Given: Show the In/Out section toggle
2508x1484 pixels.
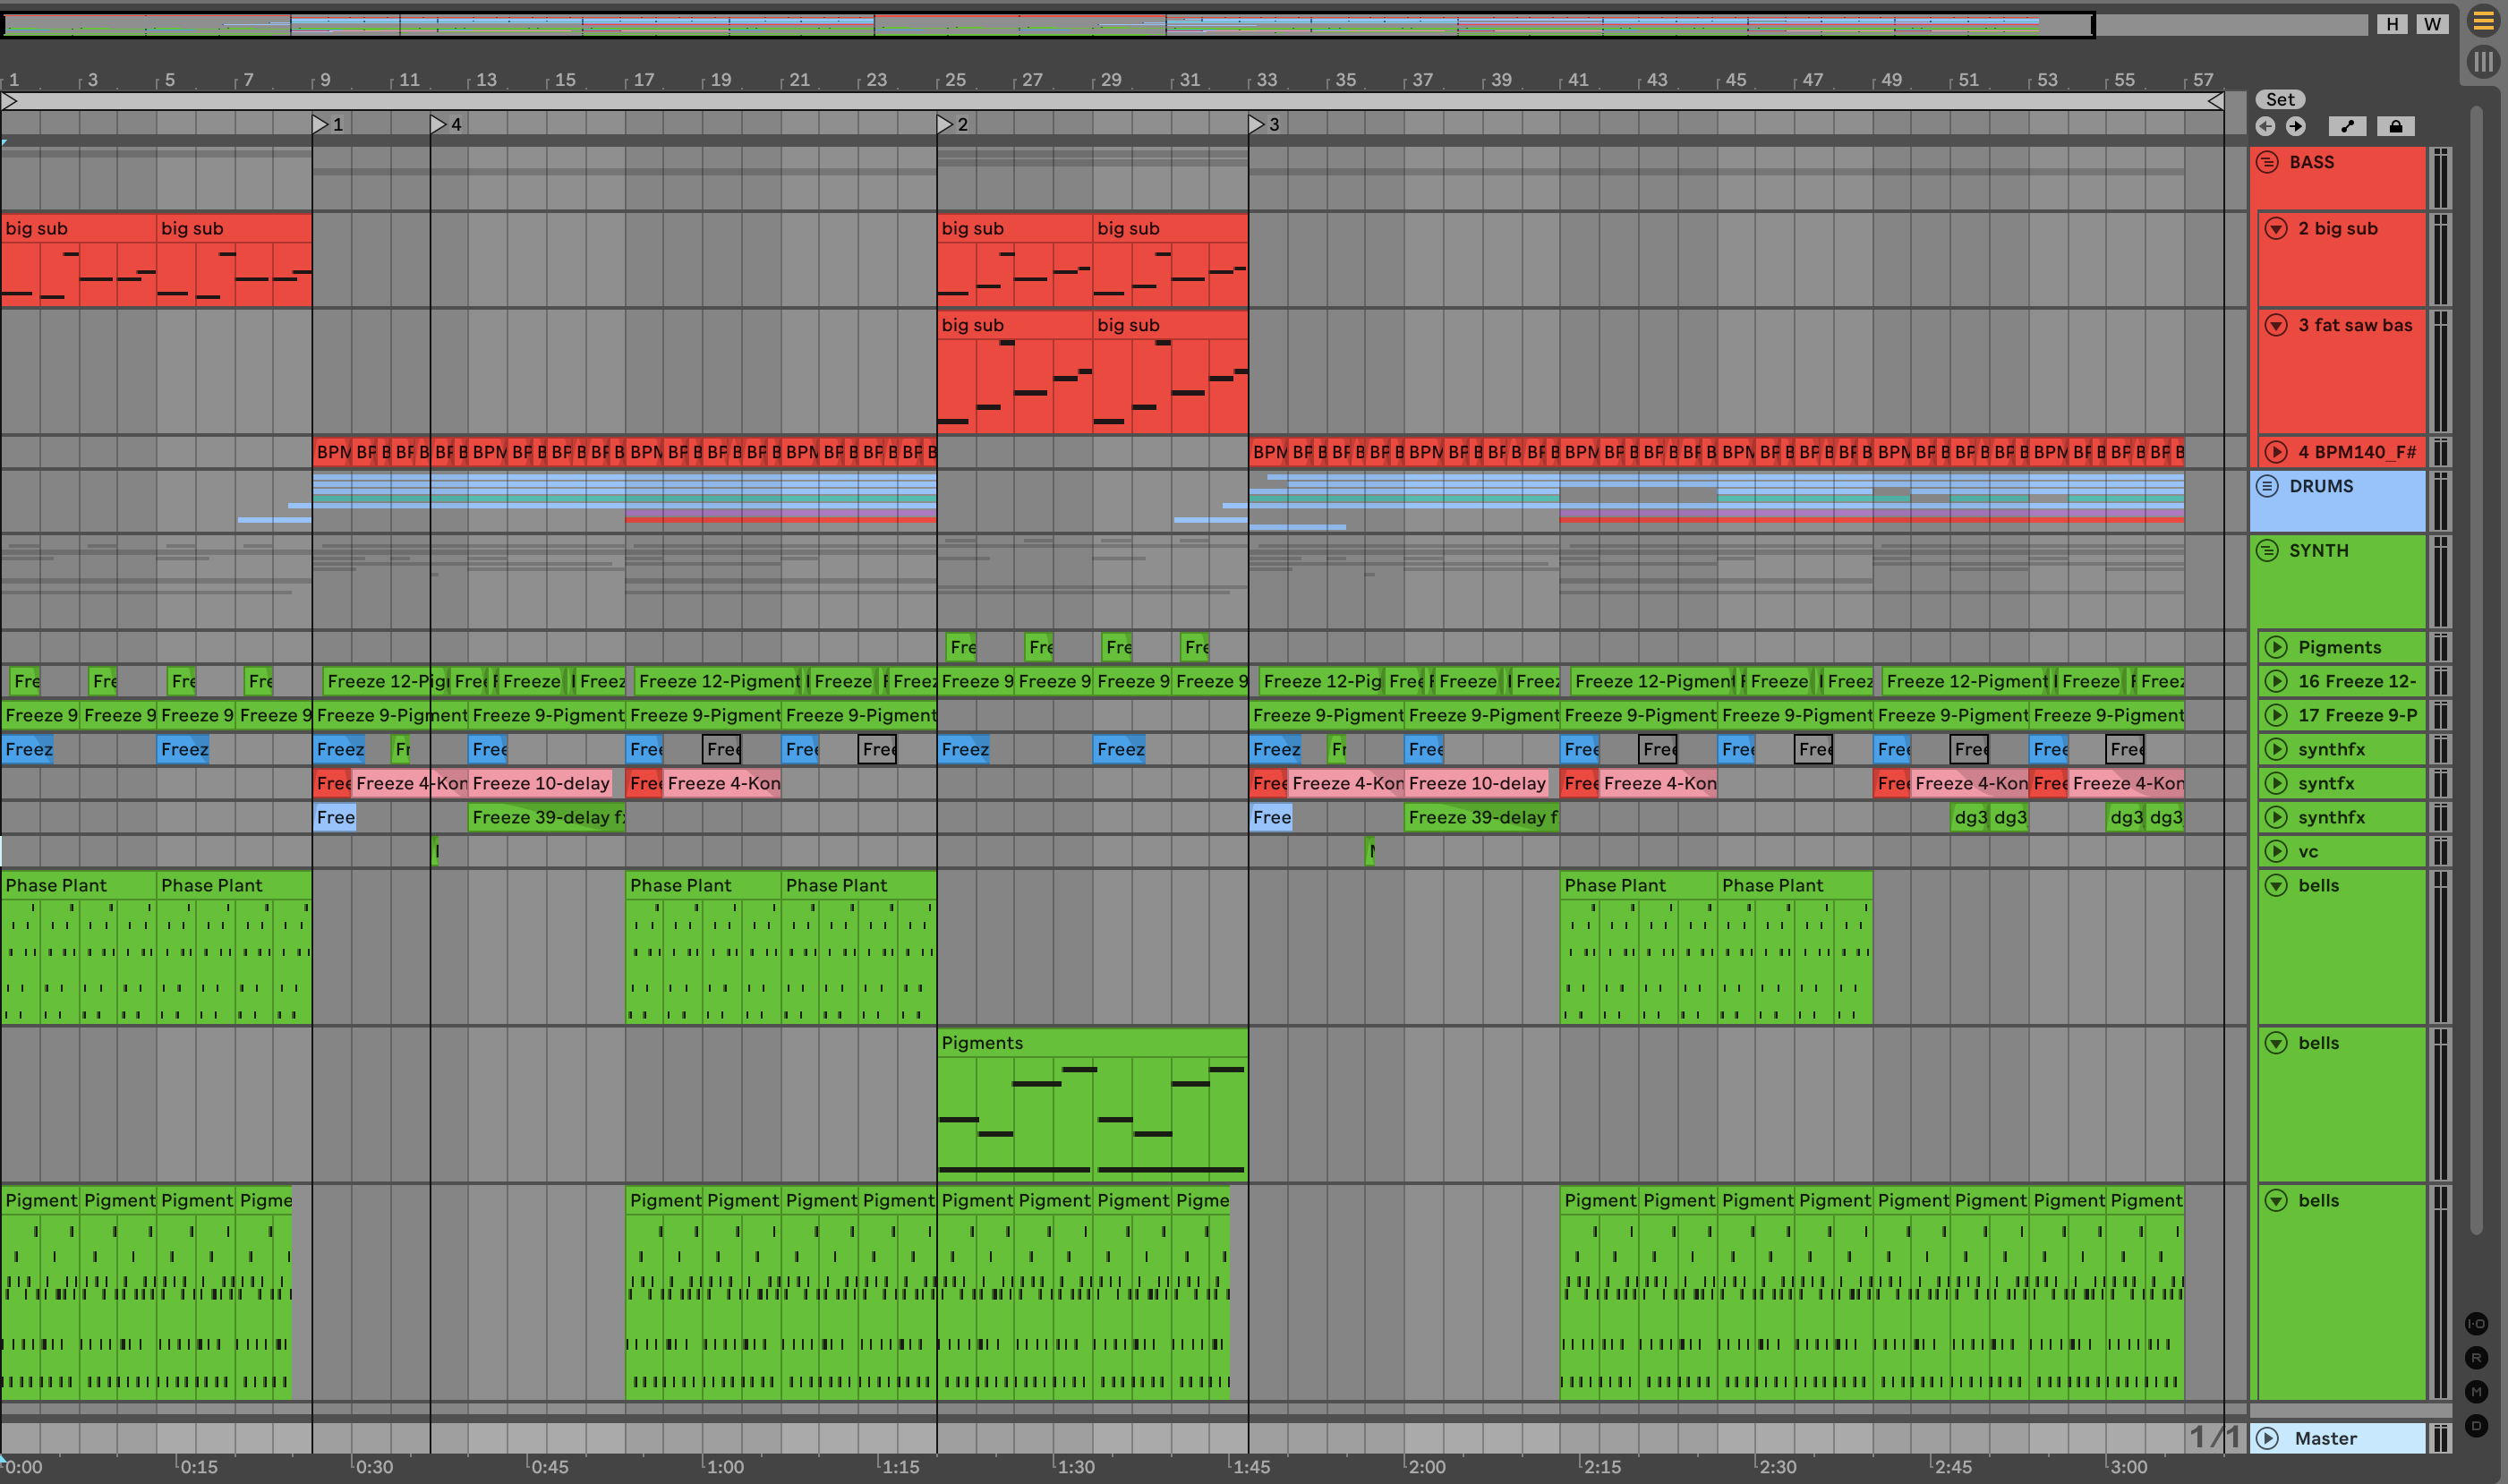Looking at the screenshot, I should [2476, 1324].
